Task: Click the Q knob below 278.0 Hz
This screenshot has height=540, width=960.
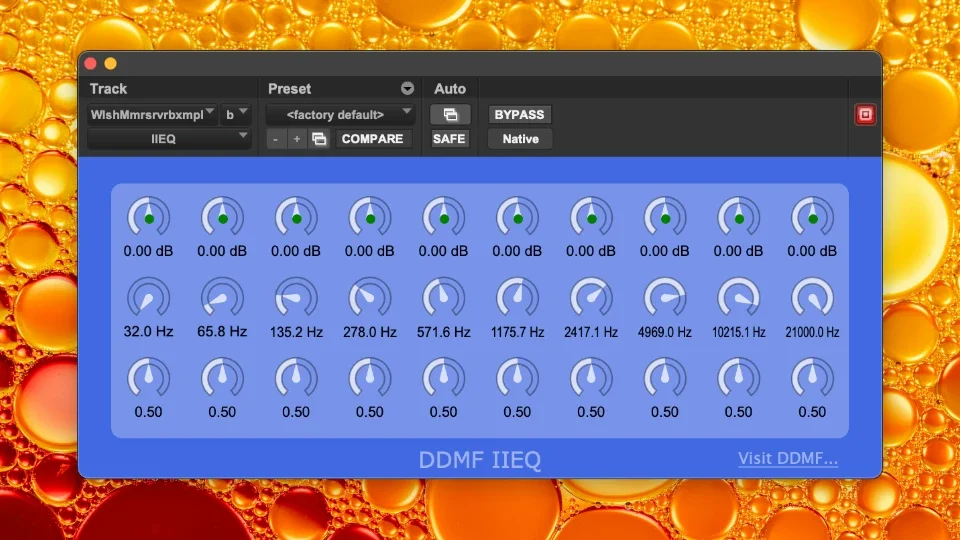Action: coord(370,378)
